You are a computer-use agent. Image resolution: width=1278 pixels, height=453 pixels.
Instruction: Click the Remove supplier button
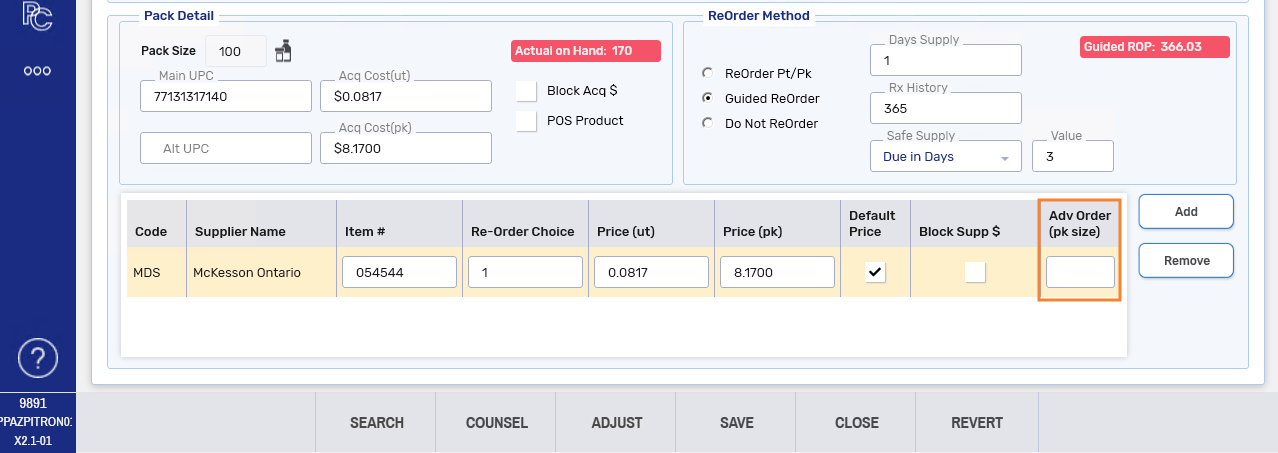1185,261
